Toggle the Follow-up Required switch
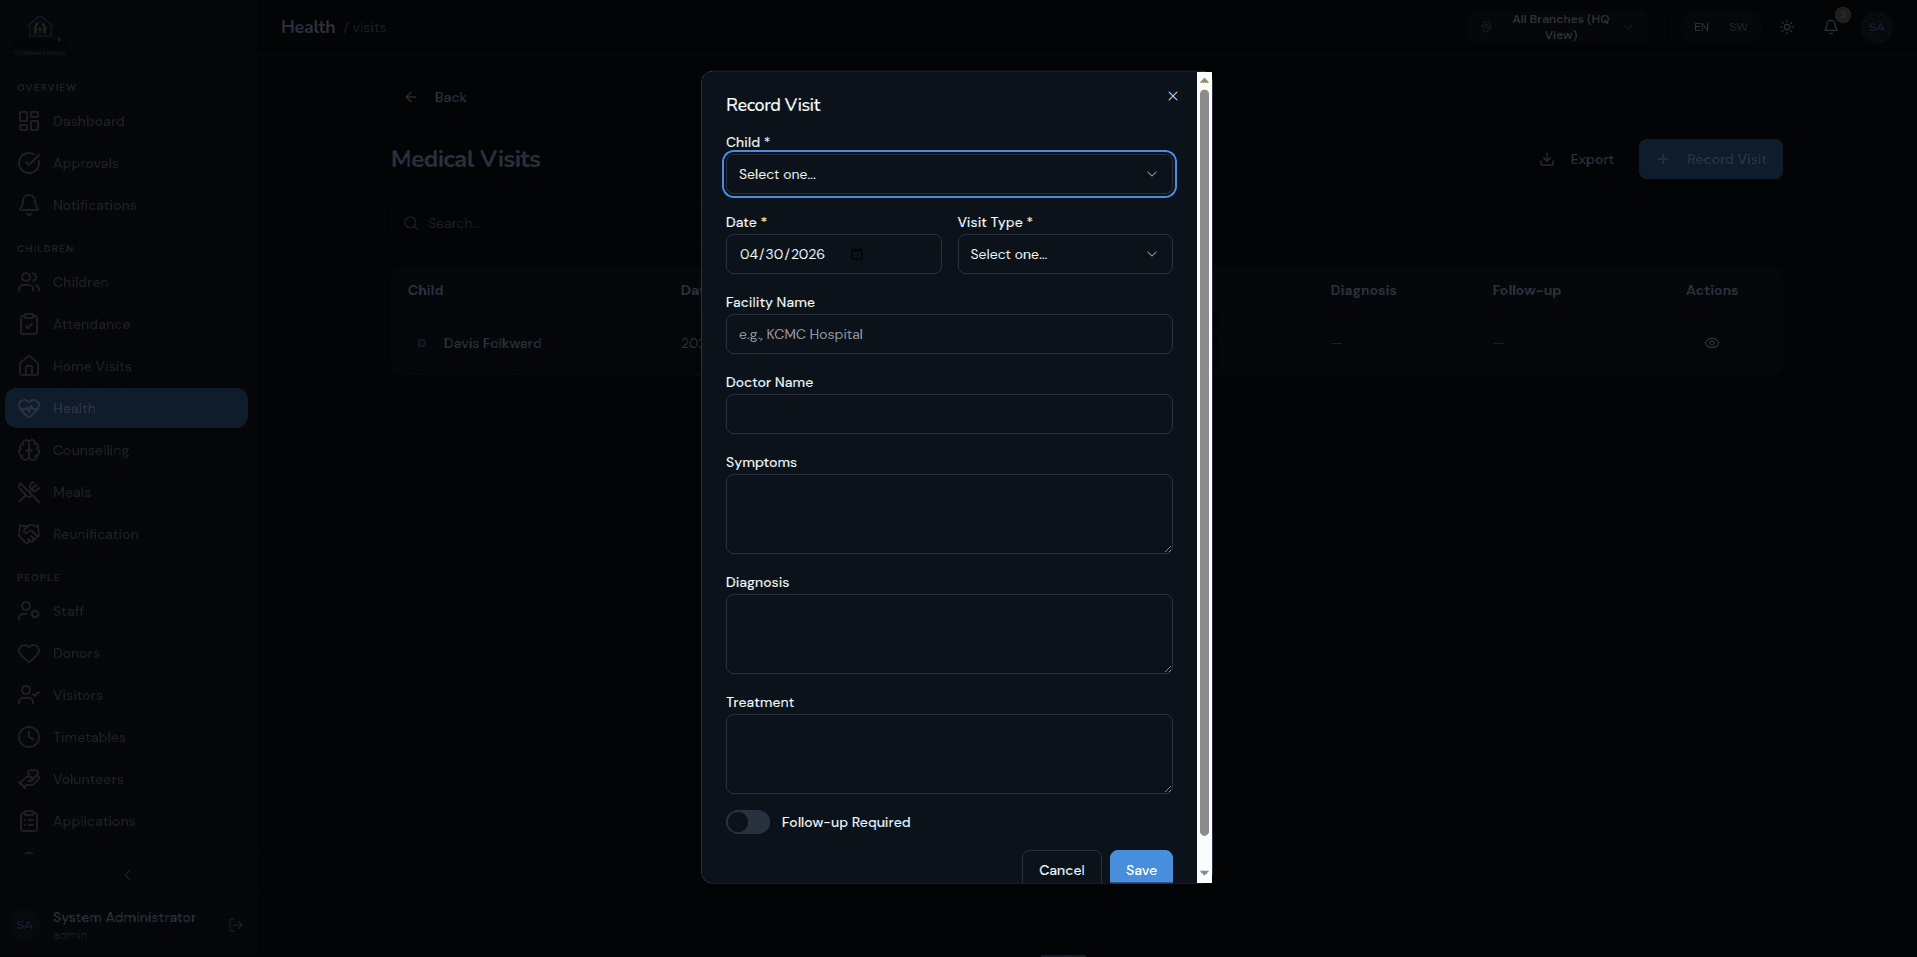This screenshot has height=957, width=1917. pos(748,822)
